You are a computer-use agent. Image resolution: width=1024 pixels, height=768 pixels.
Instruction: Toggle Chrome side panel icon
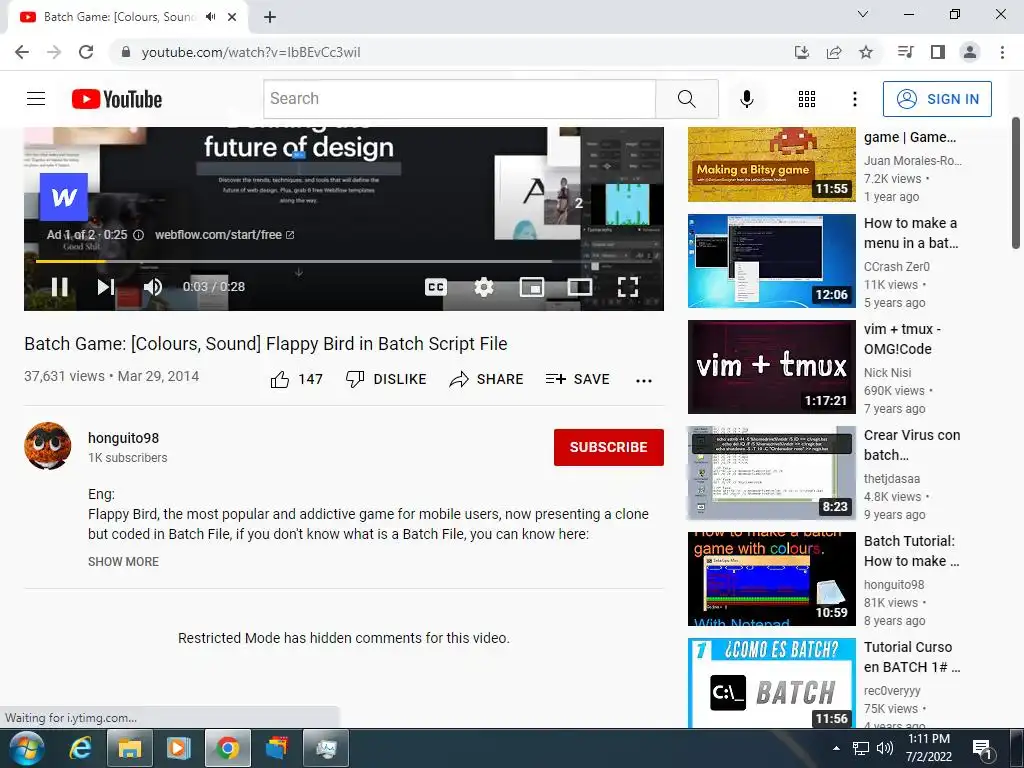coord(938,52)
